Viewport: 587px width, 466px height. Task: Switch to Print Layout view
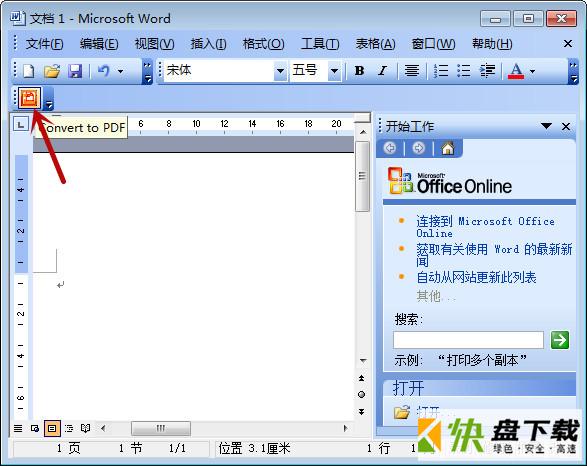[x=52, y=428]
